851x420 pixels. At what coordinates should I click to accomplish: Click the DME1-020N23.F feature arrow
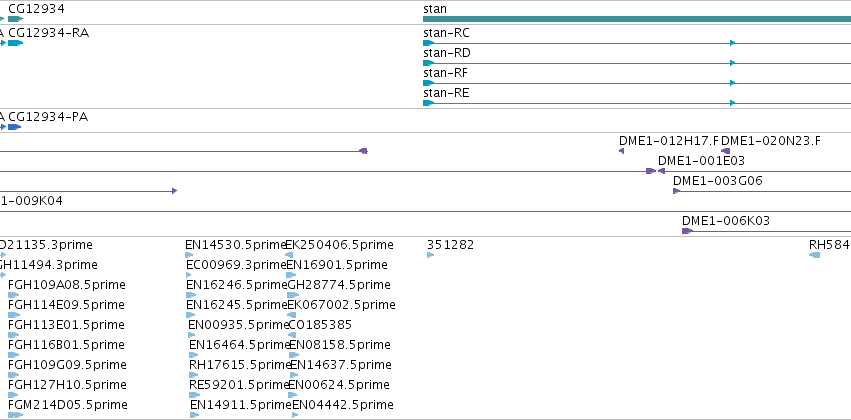click(725, 151)
